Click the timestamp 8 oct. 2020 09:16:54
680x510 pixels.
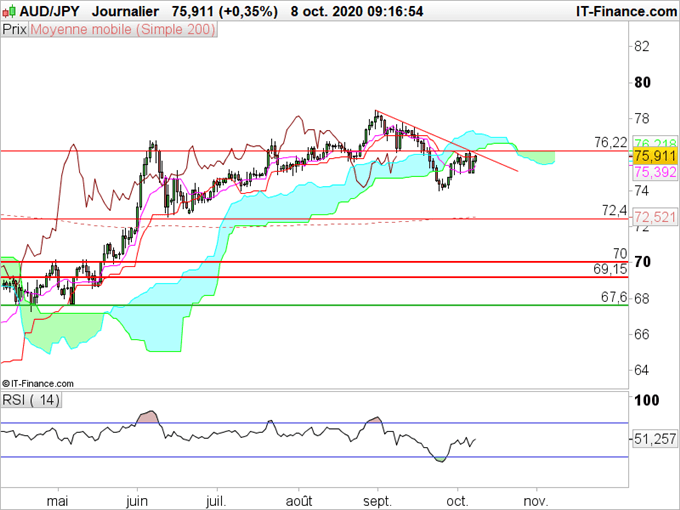tap(357, 11)
